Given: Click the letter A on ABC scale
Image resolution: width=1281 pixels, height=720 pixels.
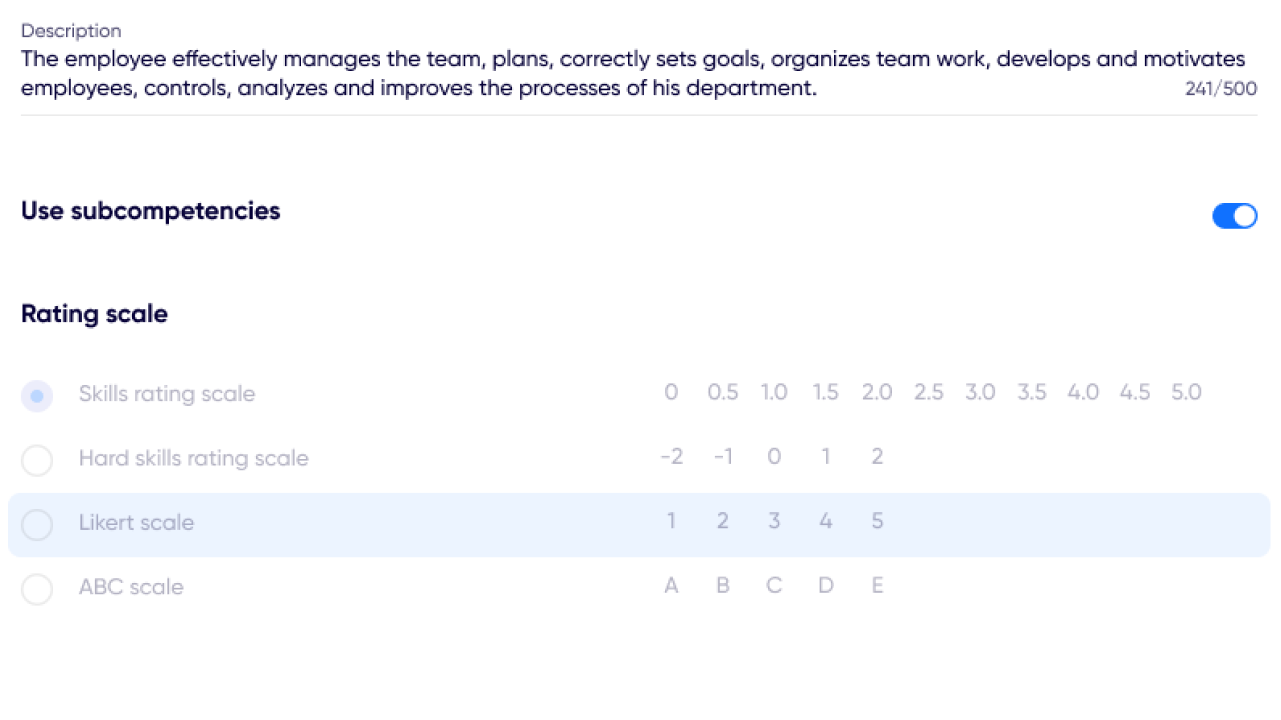Looking at the screenshot, I should coord(671,585).
